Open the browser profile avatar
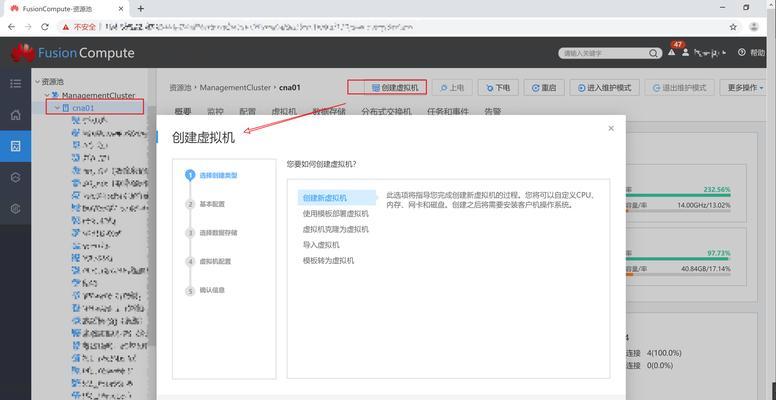The image size is (776, 400). [x=754, y=27]
